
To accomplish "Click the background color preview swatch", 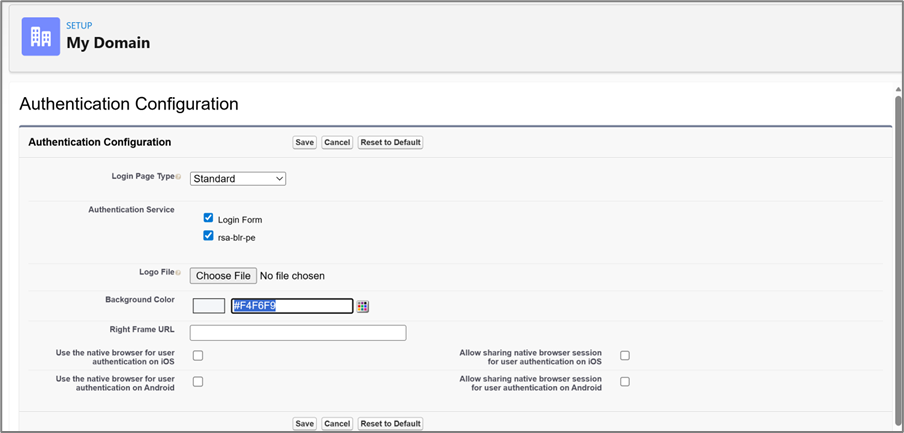I will click(208, 306).
